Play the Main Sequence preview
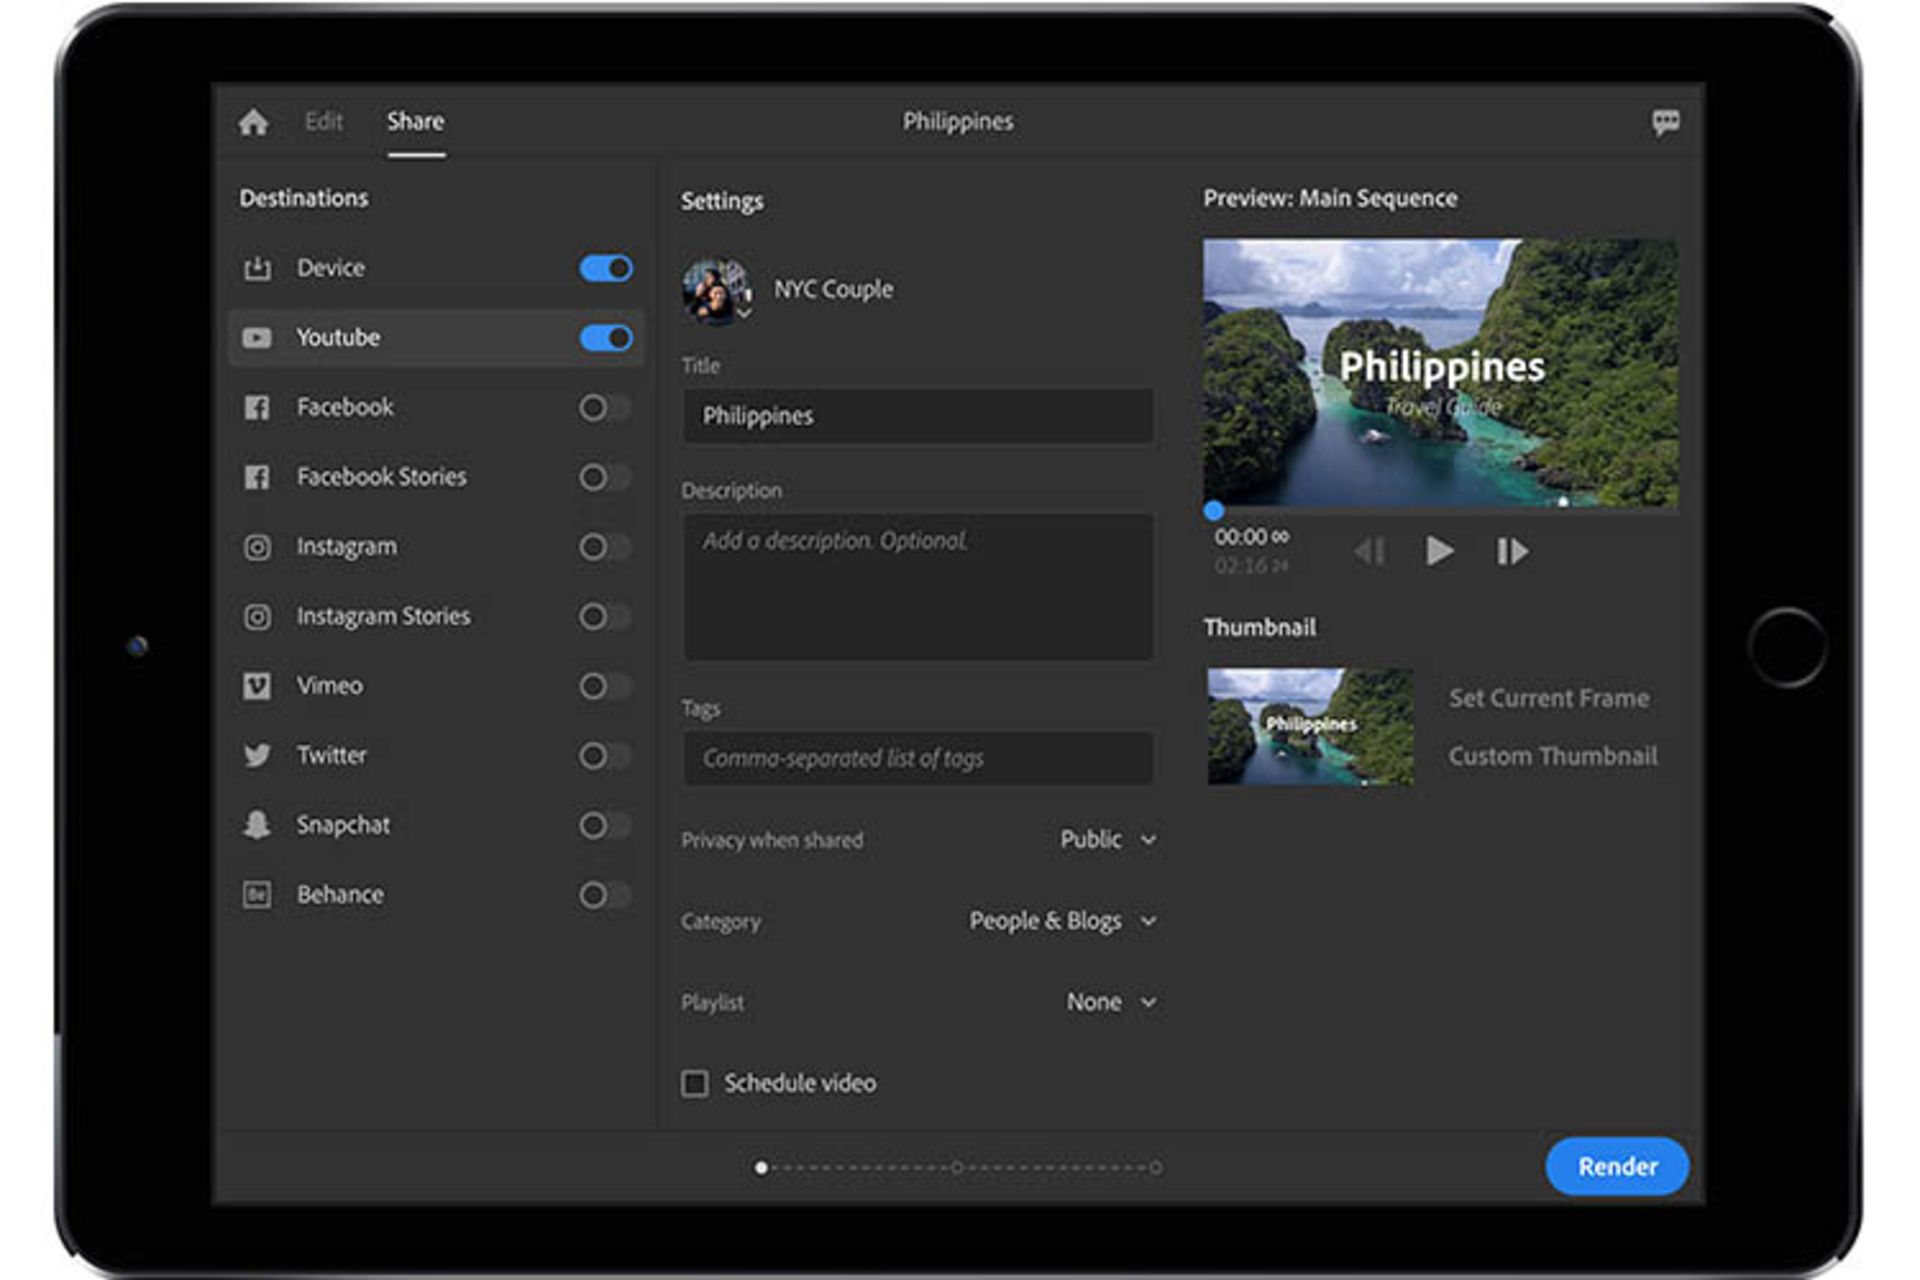1920x1280 pixels. (x=1440, y=551)
